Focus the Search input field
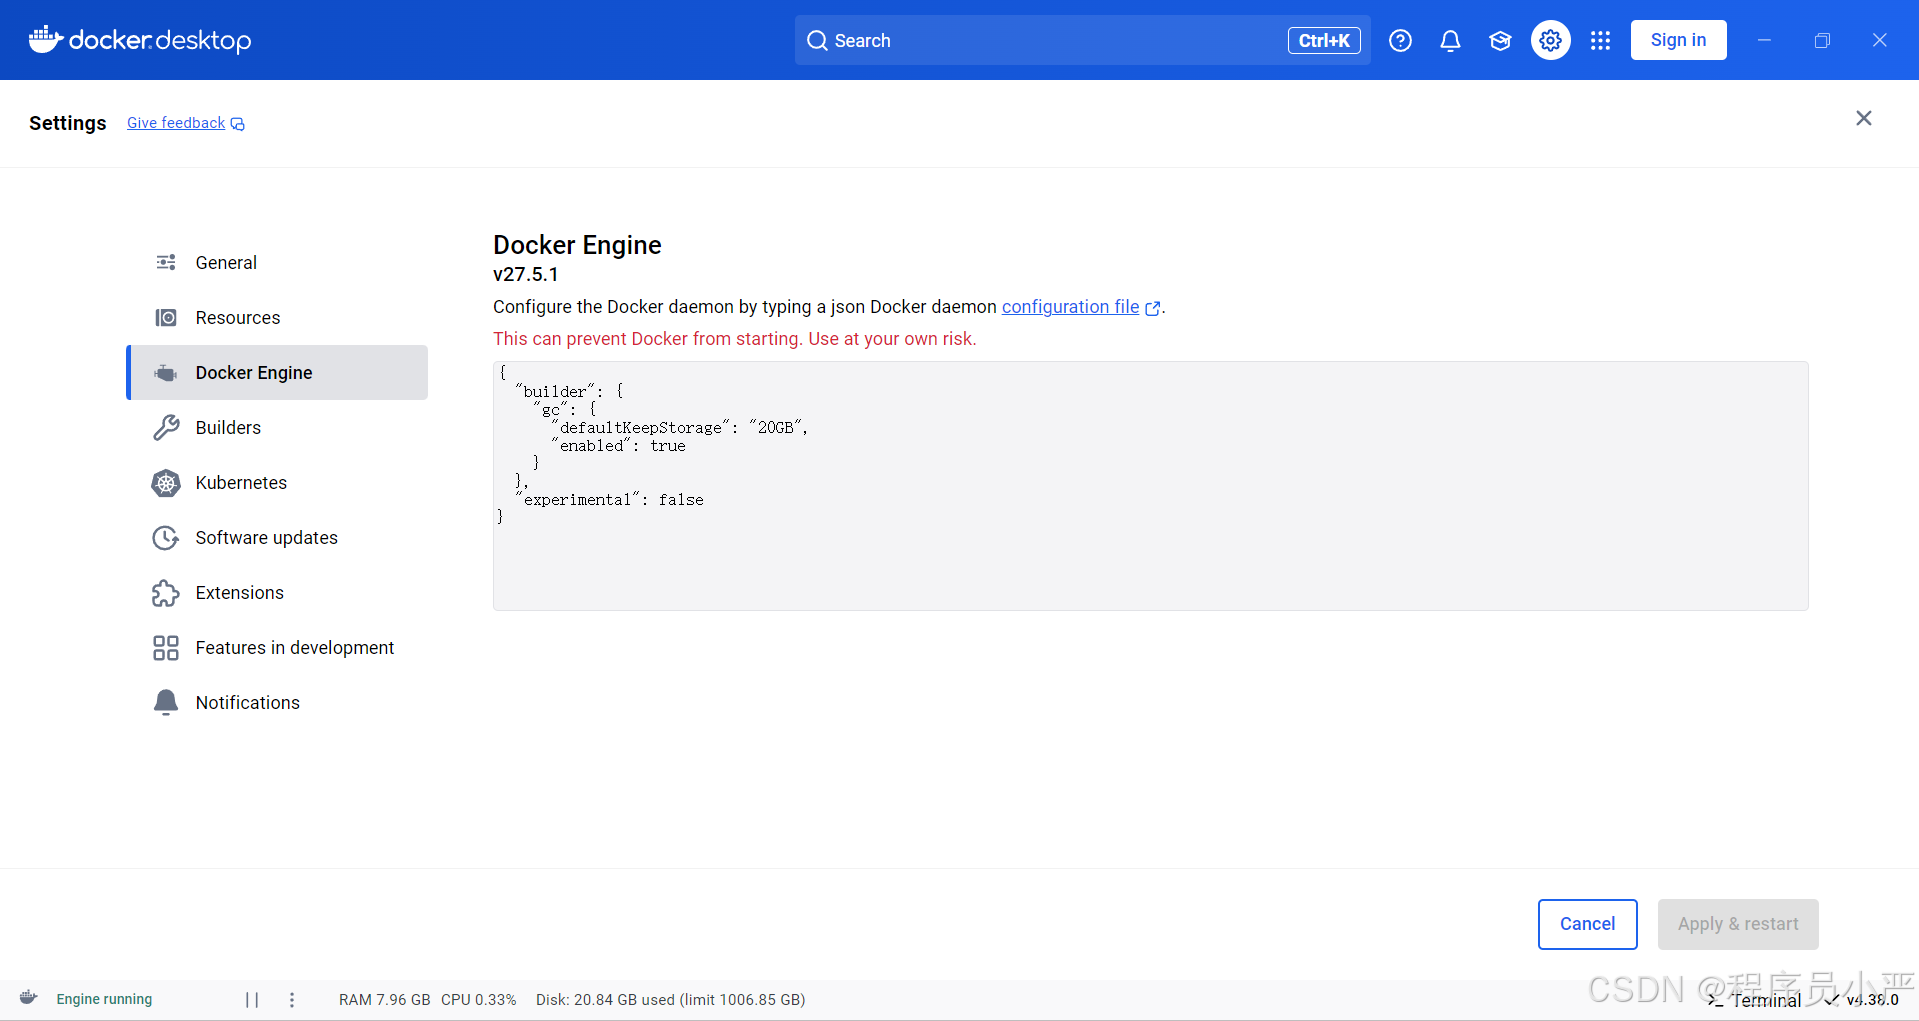The height and width of the screenshot is (1021, 1919). 1082,40
